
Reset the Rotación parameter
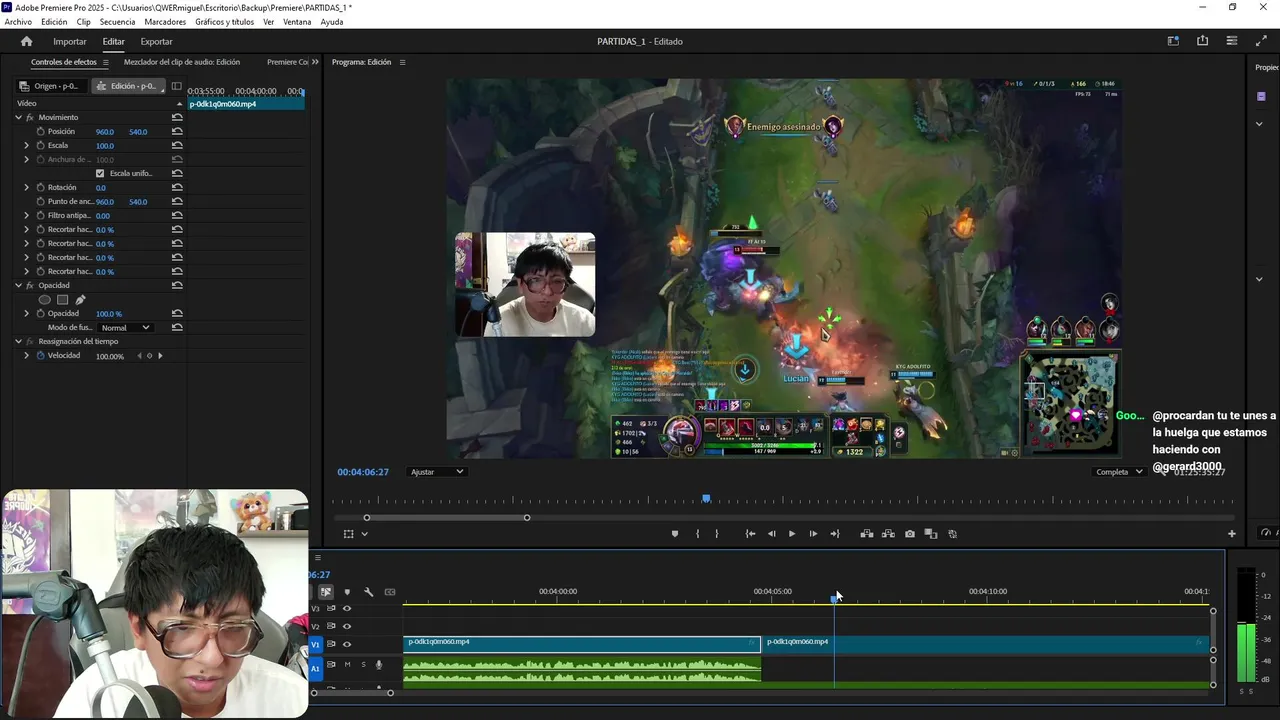point(177,187)
